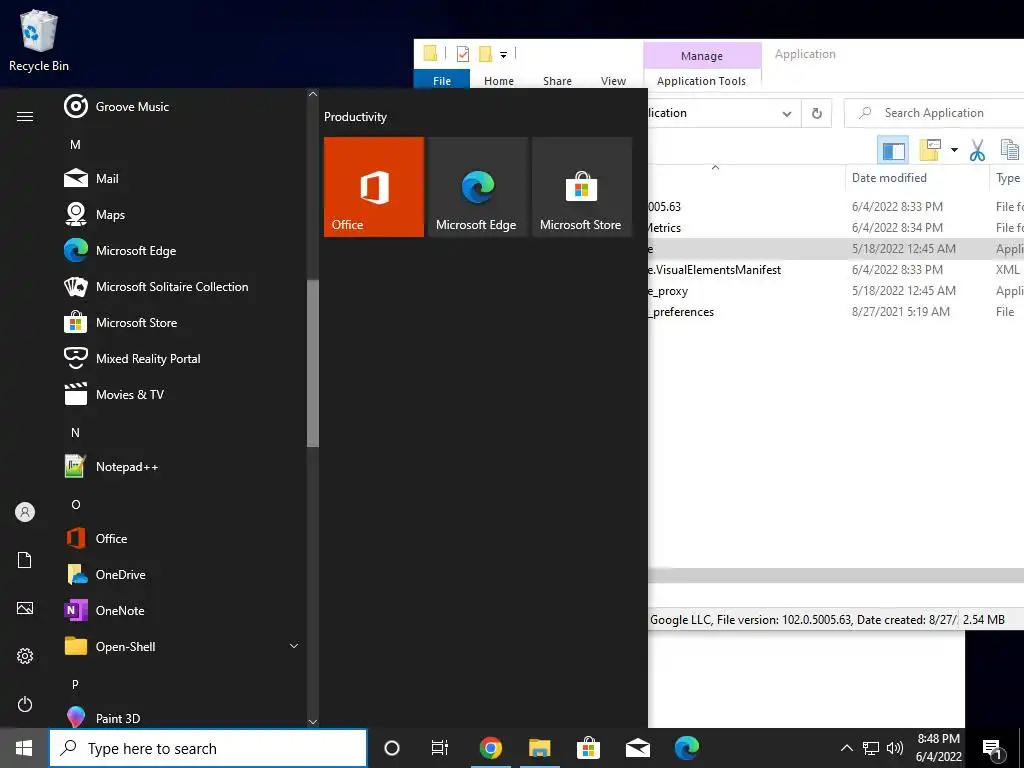The width and height of the screenshot is (1024, 768).
Task: Launch Microsoft Solitaire Collection
Action: pos(183,287)
